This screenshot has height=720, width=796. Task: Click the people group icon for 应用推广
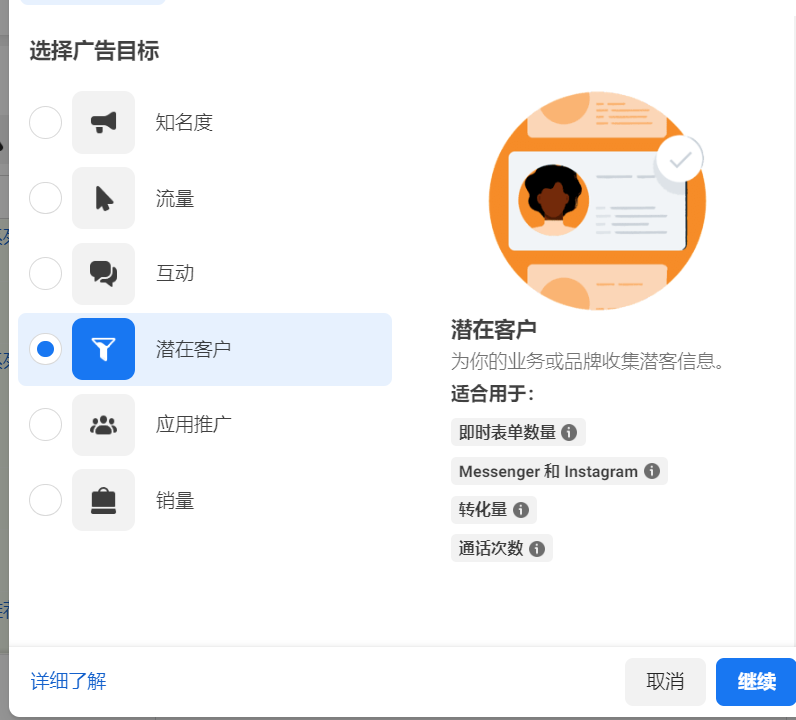[x=104, y=424]
